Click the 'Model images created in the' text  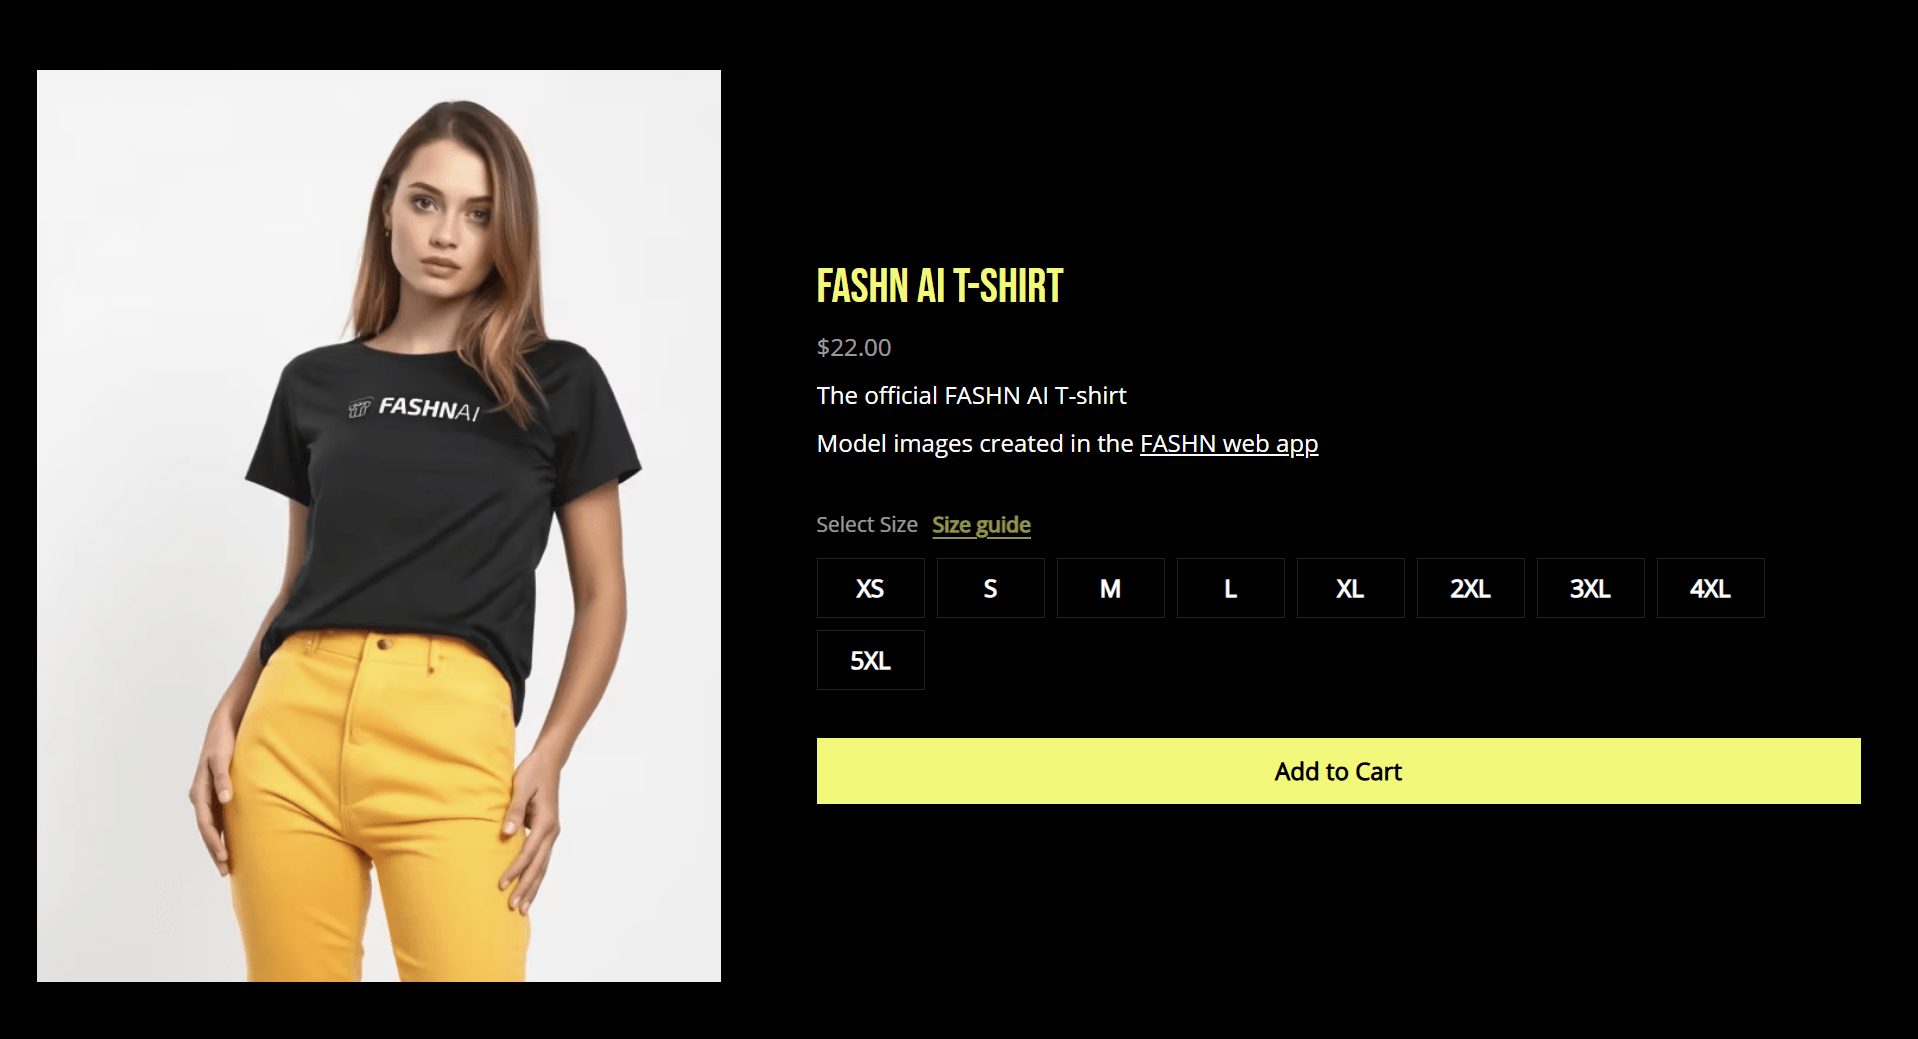[x=975, y=444]
